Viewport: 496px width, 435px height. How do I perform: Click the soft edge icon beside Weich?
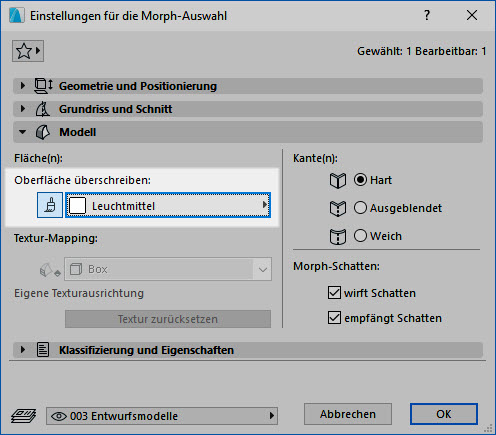click(338, 237)
